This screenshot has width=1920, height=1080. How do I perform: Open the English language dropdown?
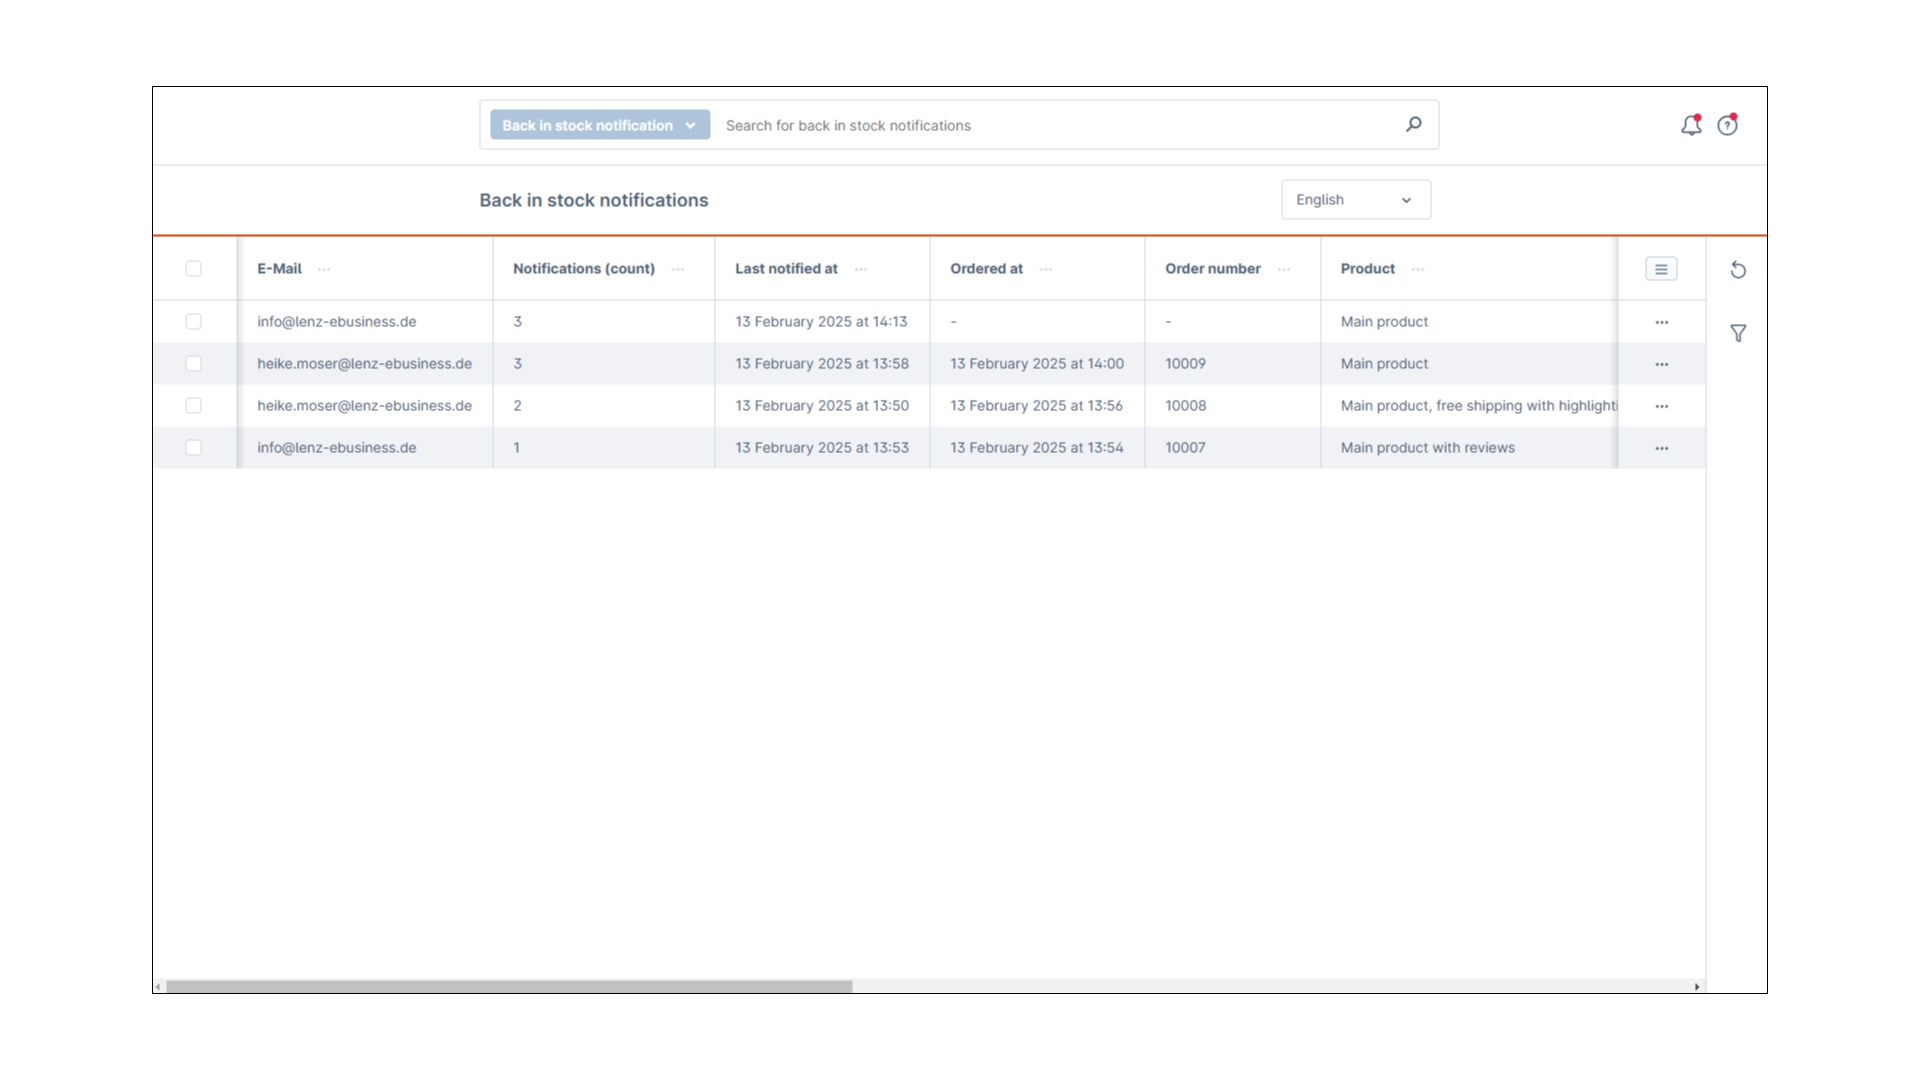tap(1355, 200)
